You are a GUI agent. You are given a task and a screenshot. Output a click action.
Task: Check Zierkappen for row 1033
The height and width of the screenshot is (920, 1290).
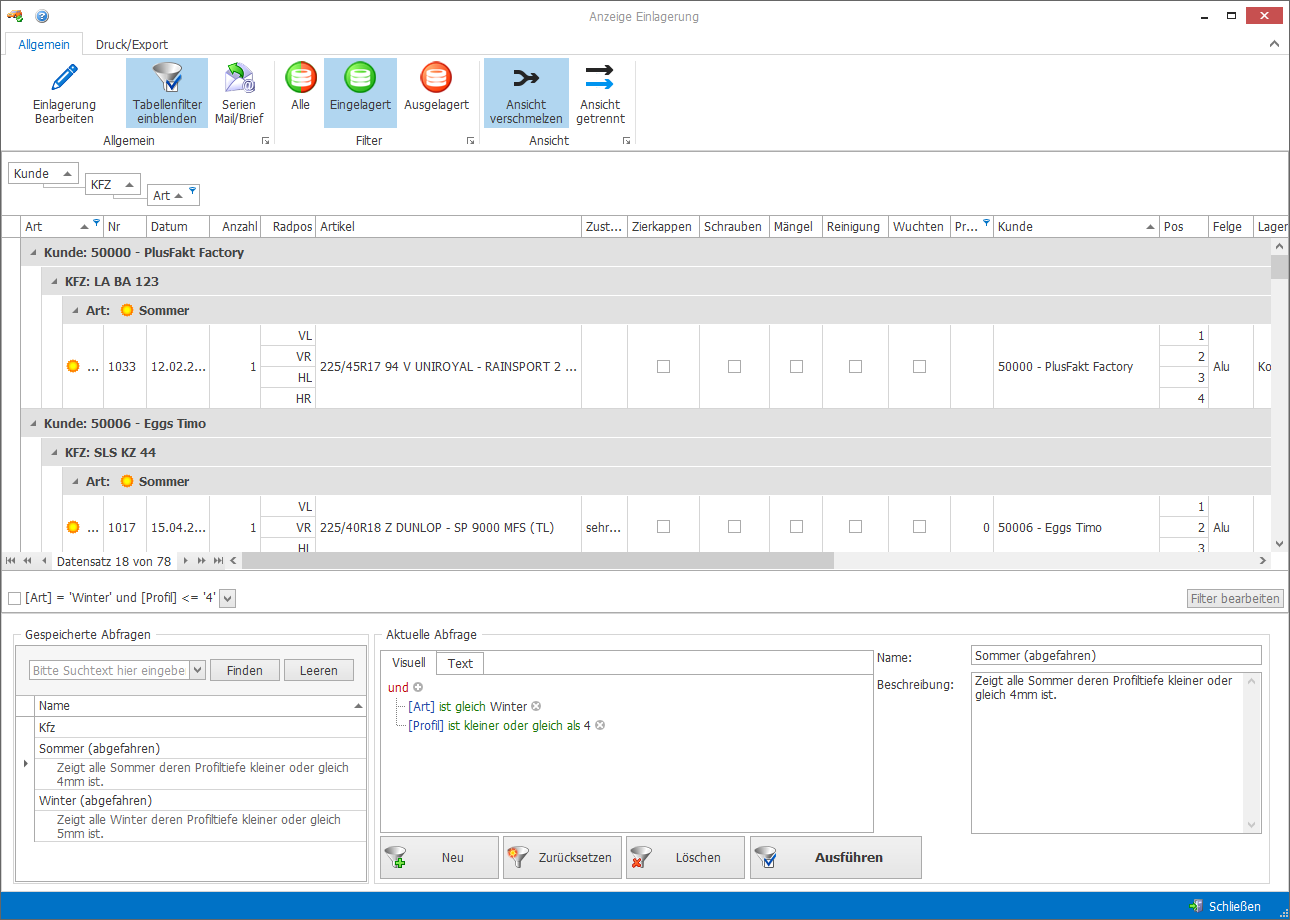663,367
